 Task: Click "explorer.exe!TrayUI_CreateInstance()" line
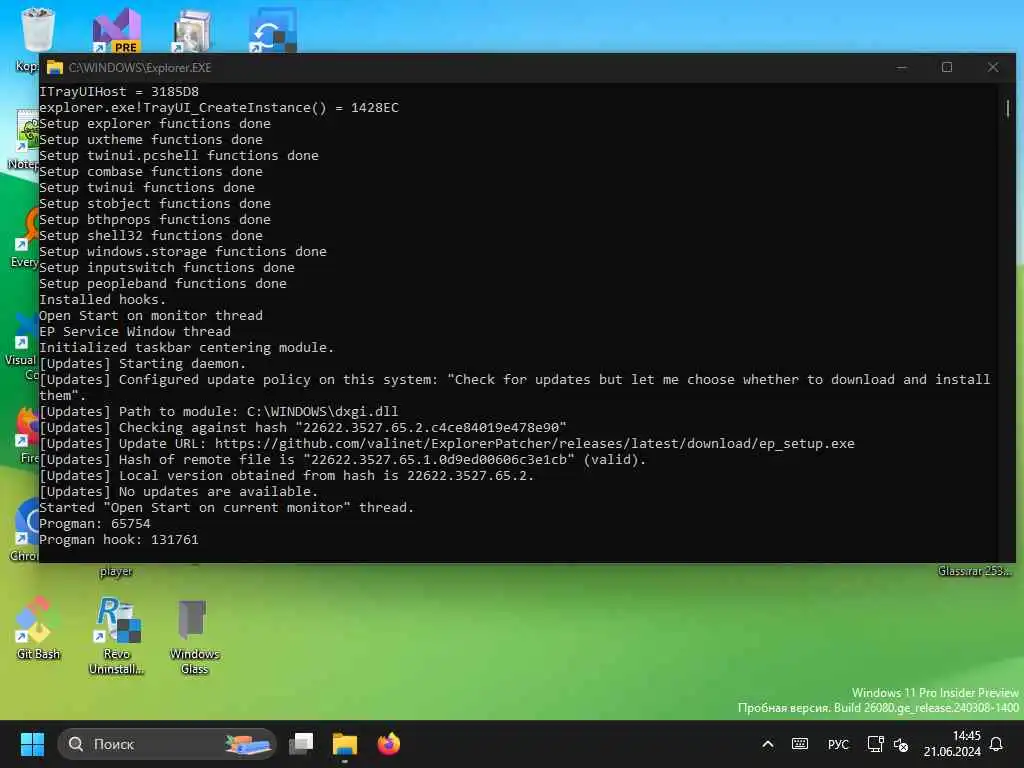coord(219,107)
